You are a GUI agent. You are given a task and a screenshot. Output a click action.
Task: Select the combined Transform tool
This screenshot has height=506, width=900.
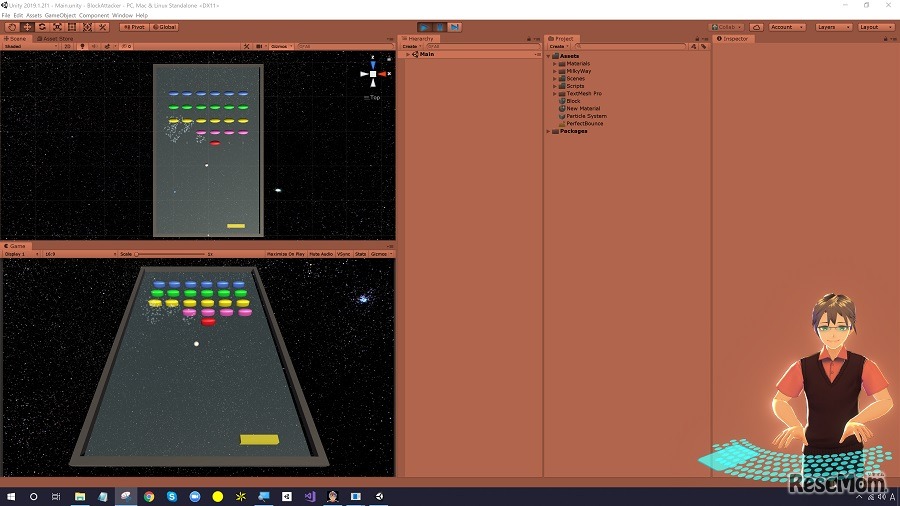tap(87, 27)
